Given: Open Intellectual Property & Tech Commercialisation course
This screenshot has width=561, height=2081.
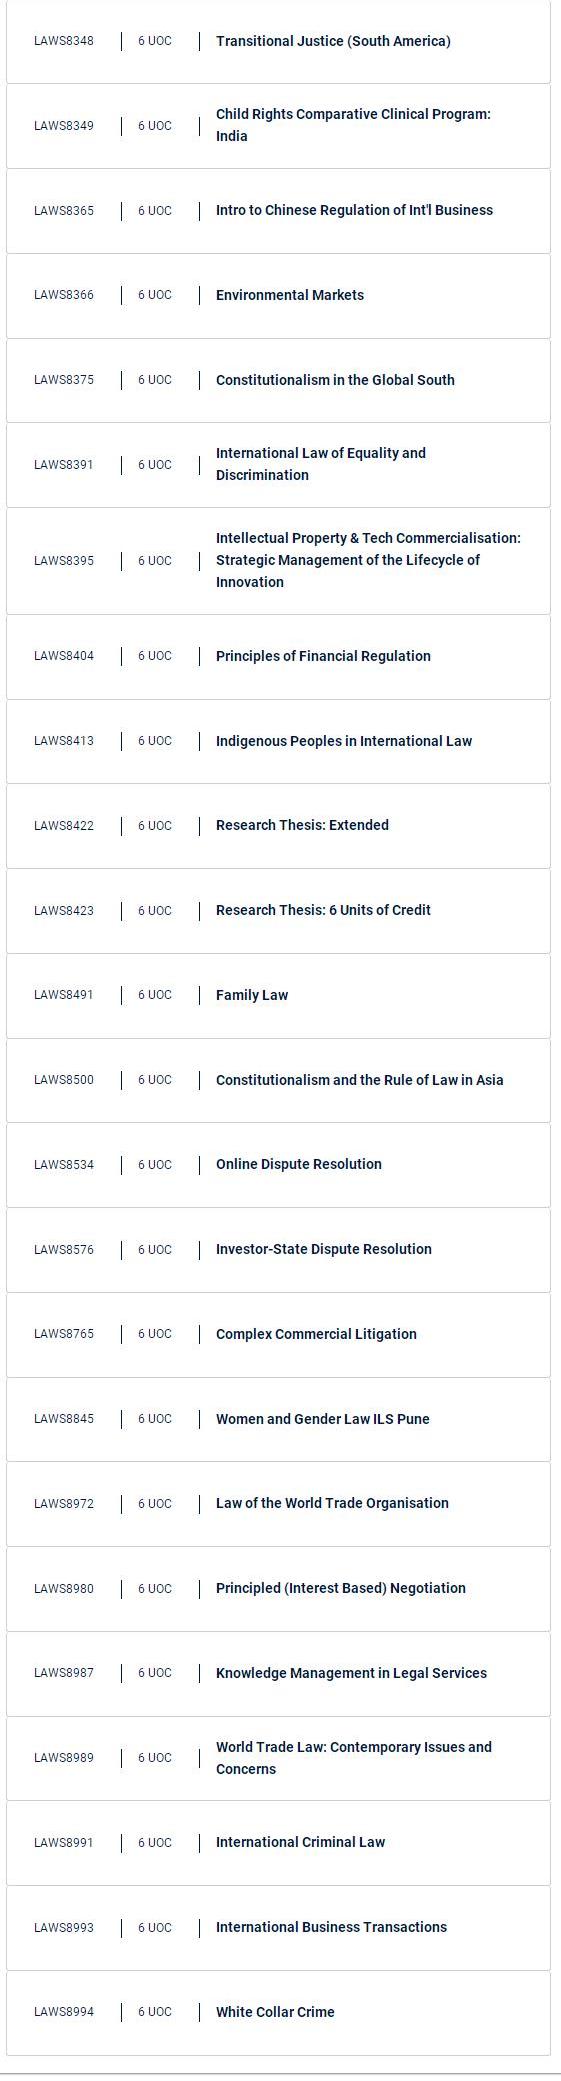Looking at the screenshot, I should [x=278, y=561].
